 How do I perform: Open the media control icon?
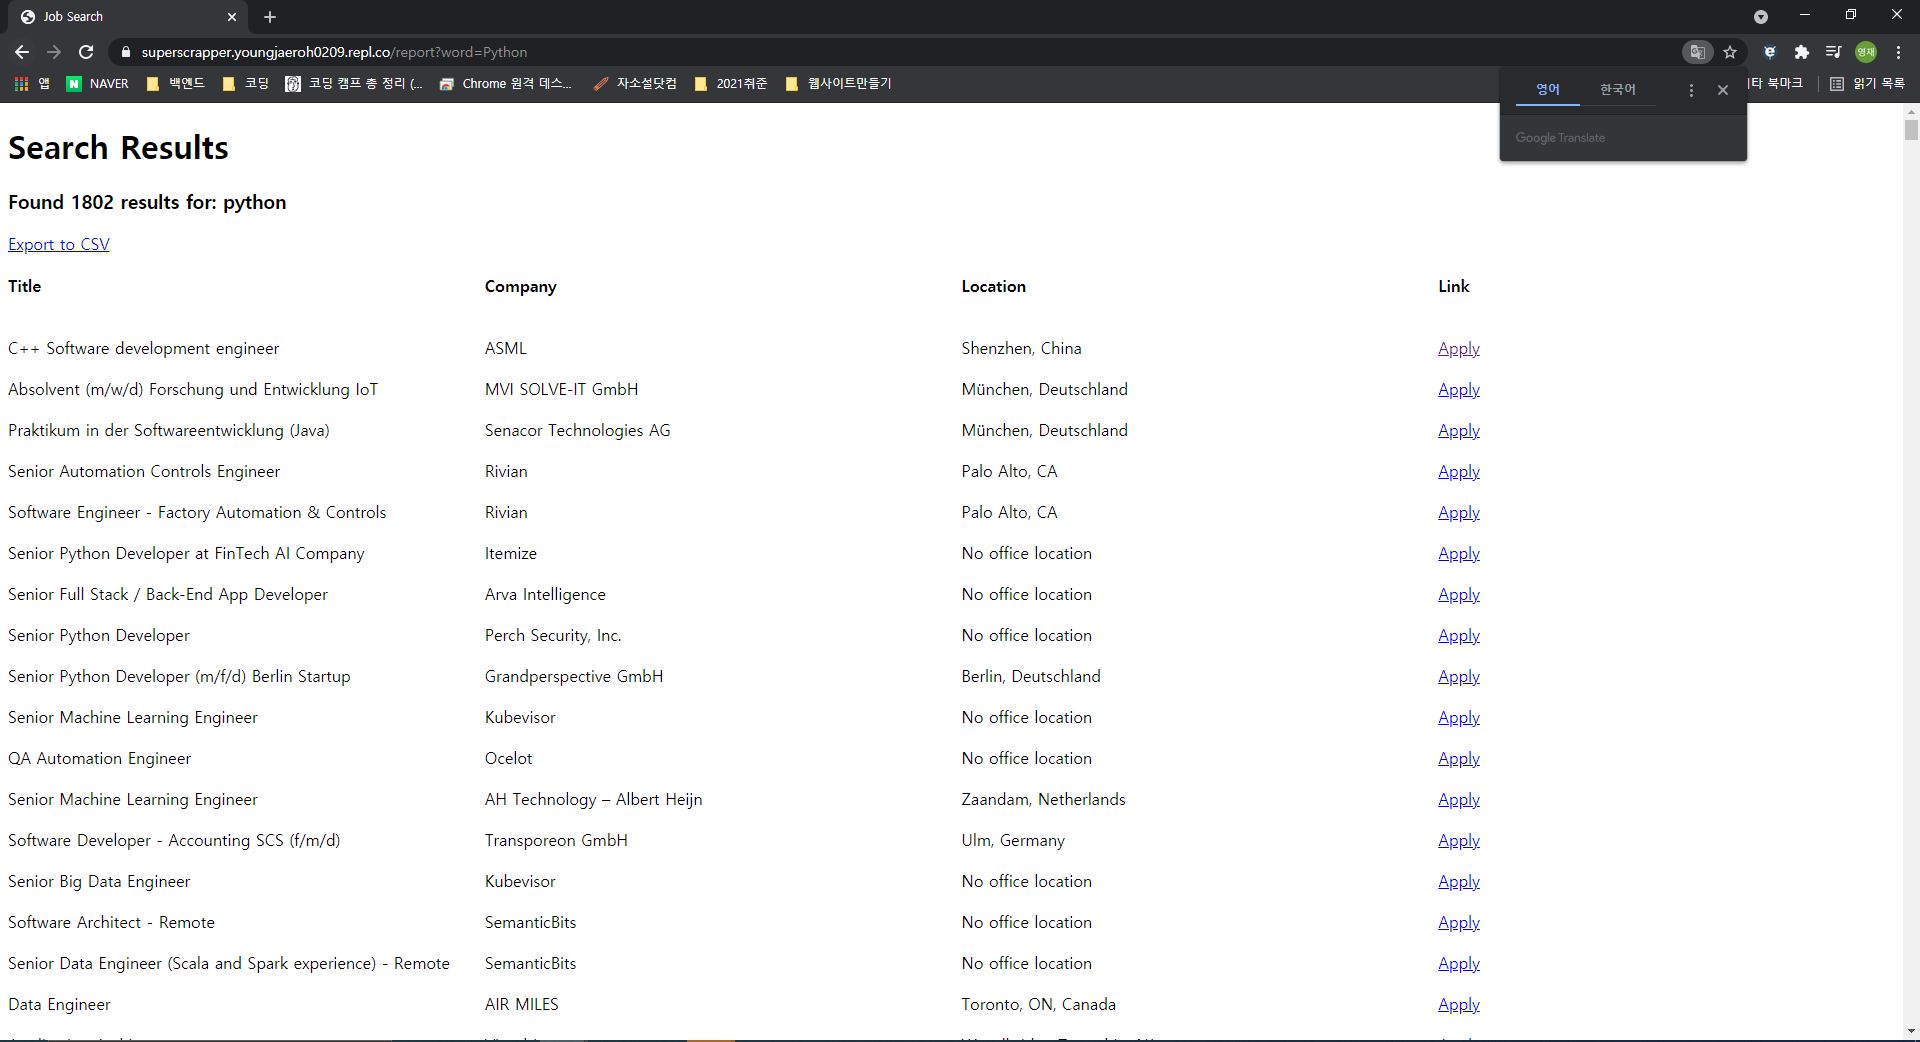coord(1833,52)
